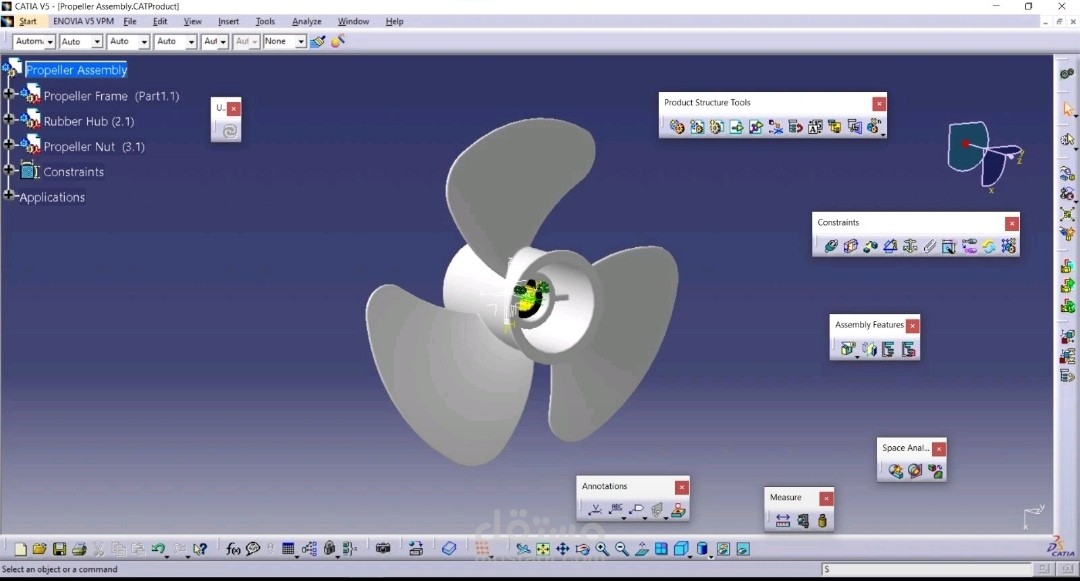Open the Insert menu
This screenshot has height=581, width=1080.
(229, 21)
